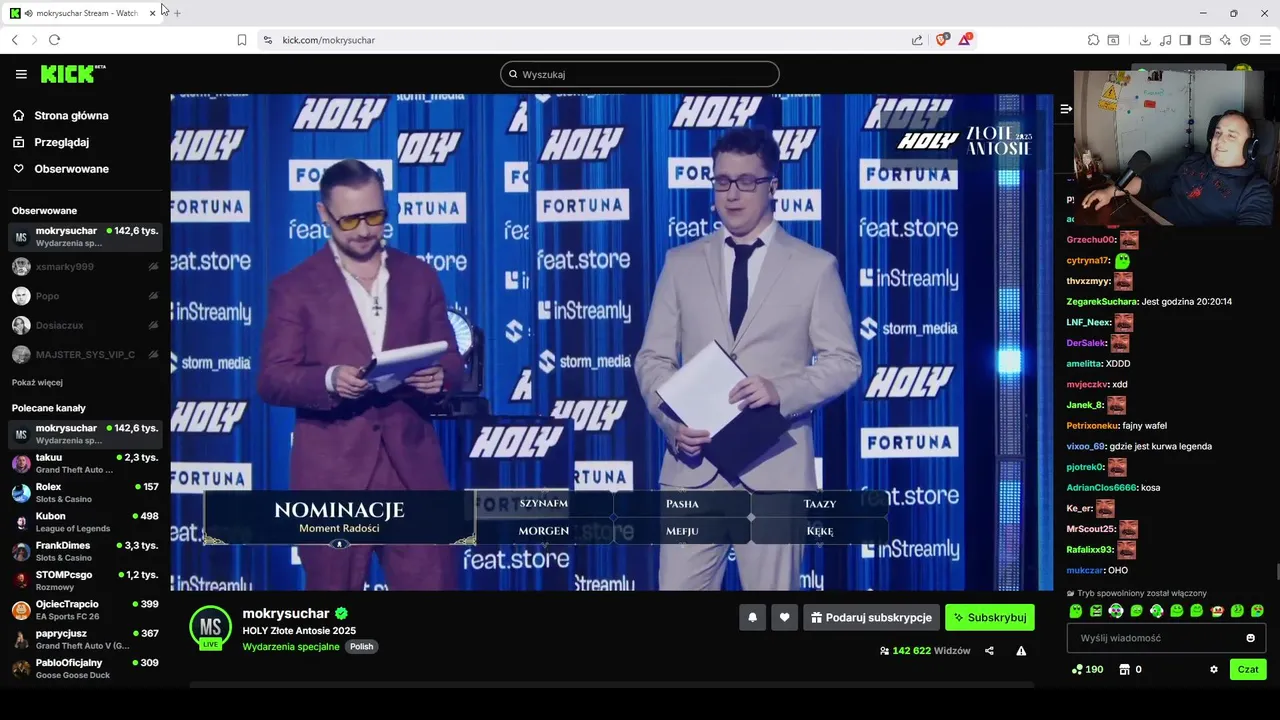
Task: Click the KICK logo
Action: point(72,74)
